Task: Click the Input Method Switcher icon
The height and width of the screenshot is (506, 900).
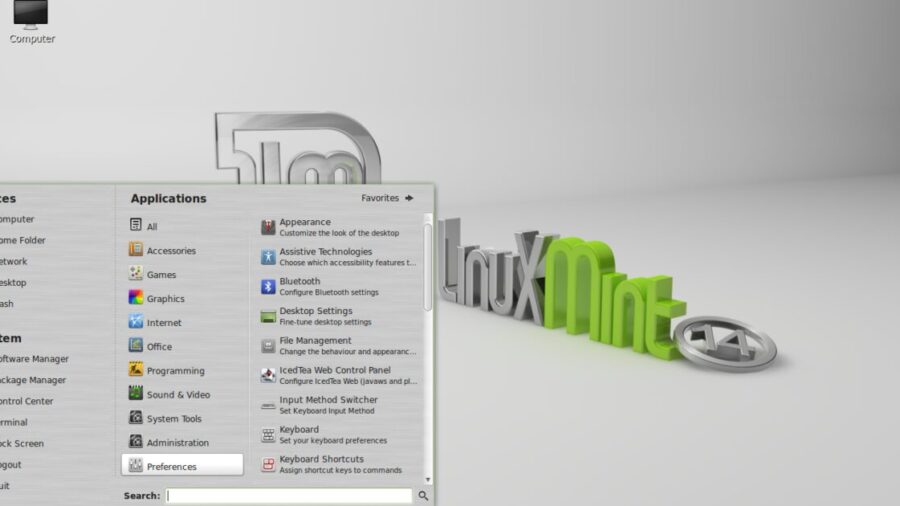Action: pyautogui.click(x=268, y=405)
